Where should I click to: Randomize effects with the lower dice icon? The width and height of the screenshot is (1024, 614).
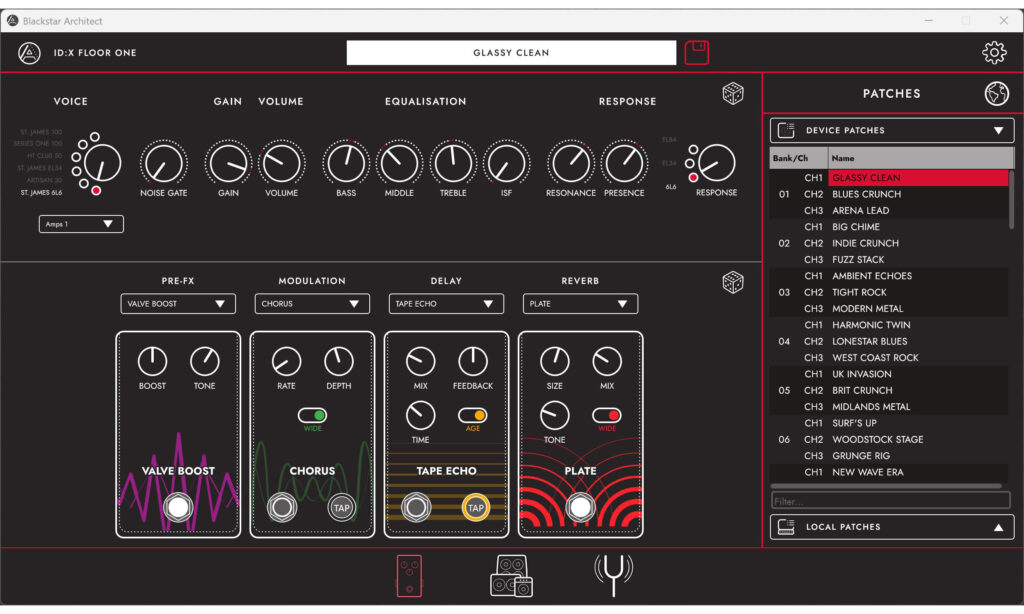click(x=733, y=283)
